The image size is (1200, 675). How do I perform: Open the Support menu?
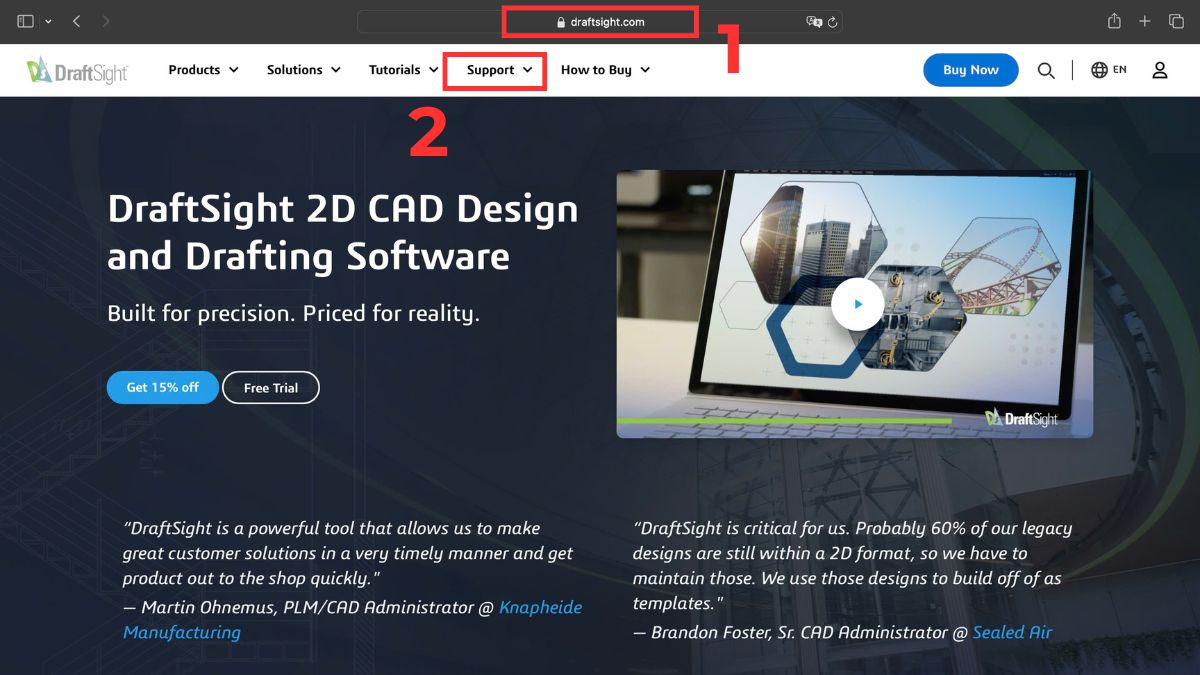coord(499,70)
